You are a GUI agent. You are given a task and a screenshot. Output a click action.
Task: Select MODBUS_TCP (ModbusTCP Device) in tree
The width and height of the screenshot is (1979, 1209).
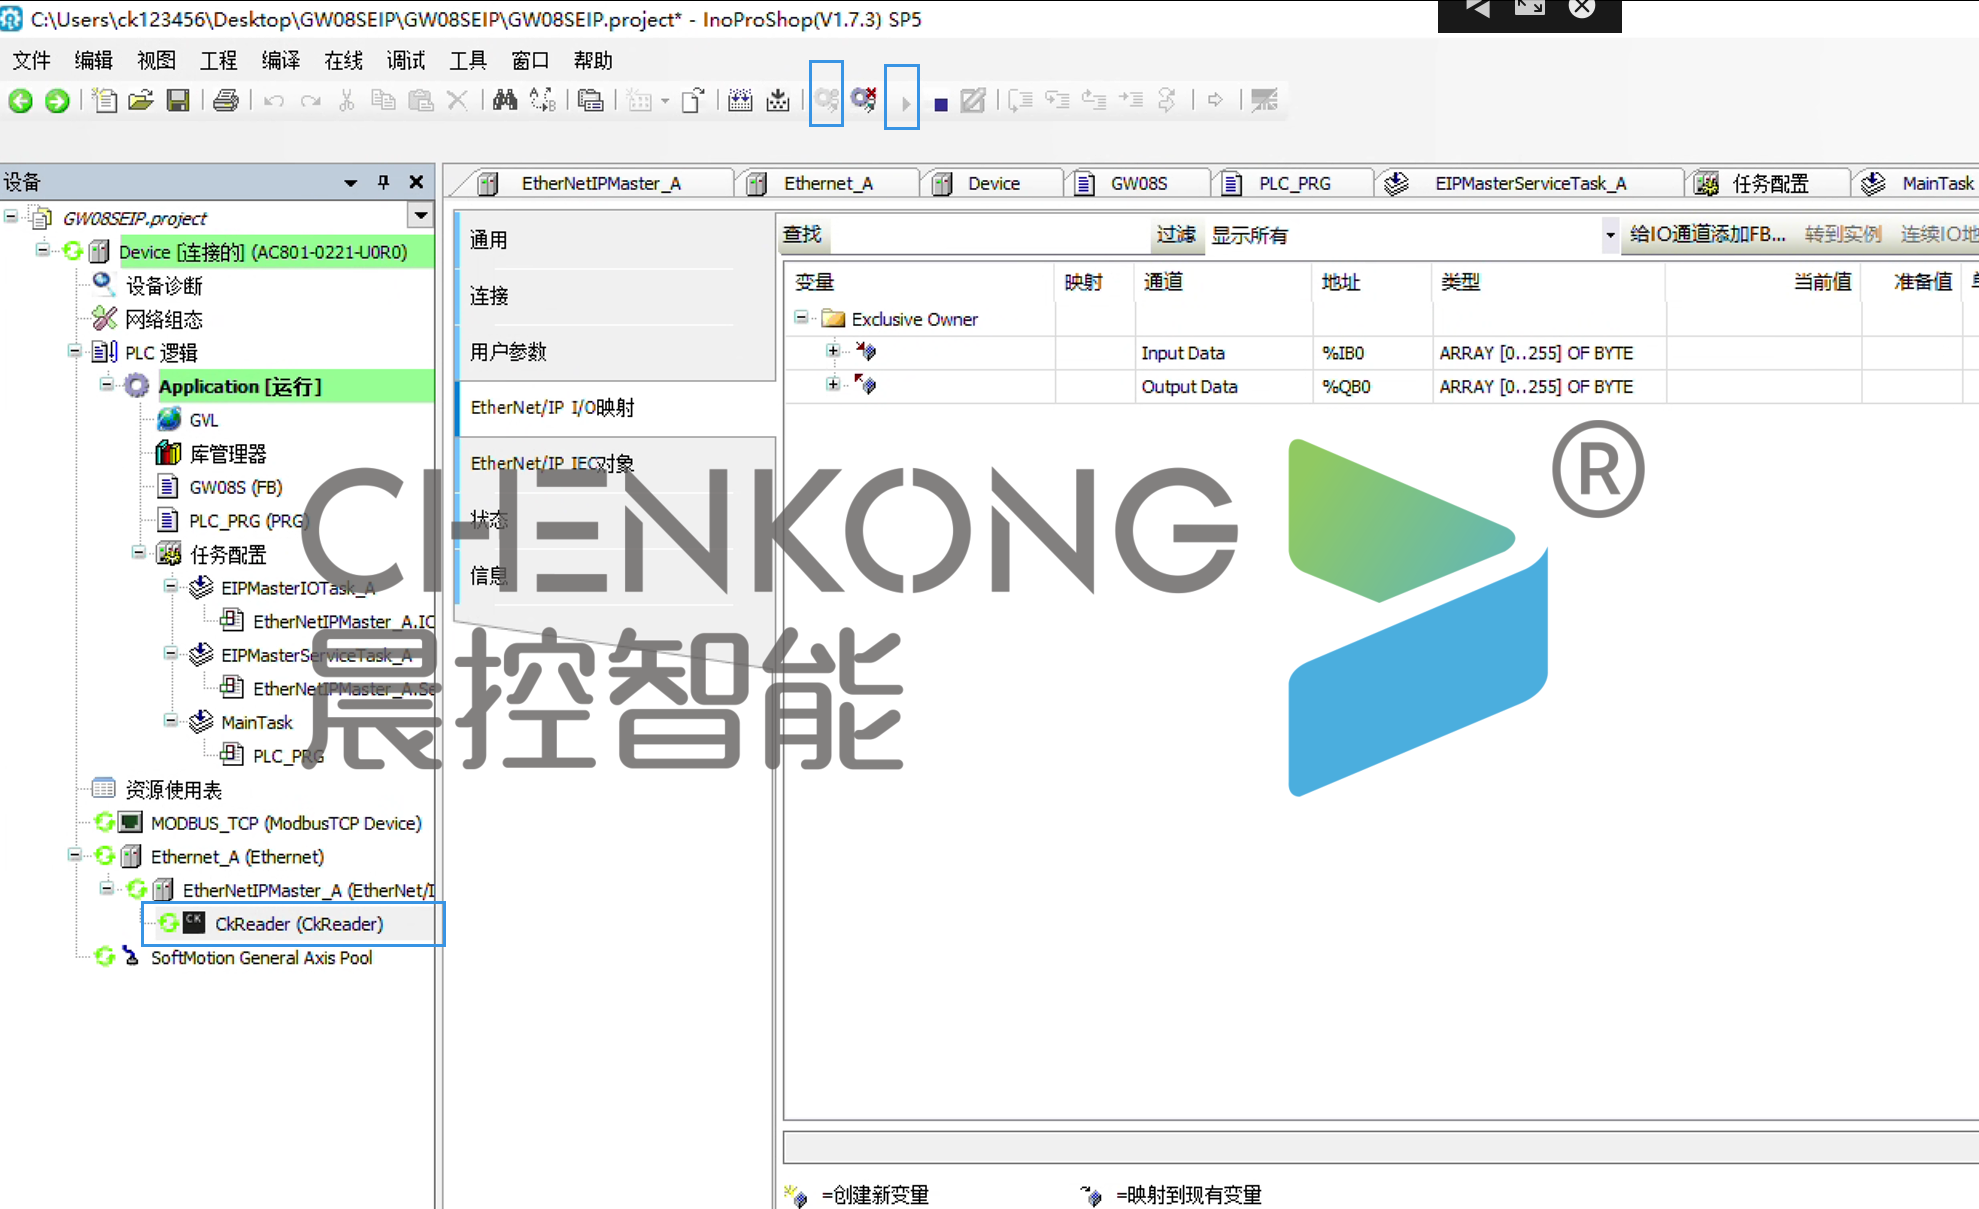point(286,823)
